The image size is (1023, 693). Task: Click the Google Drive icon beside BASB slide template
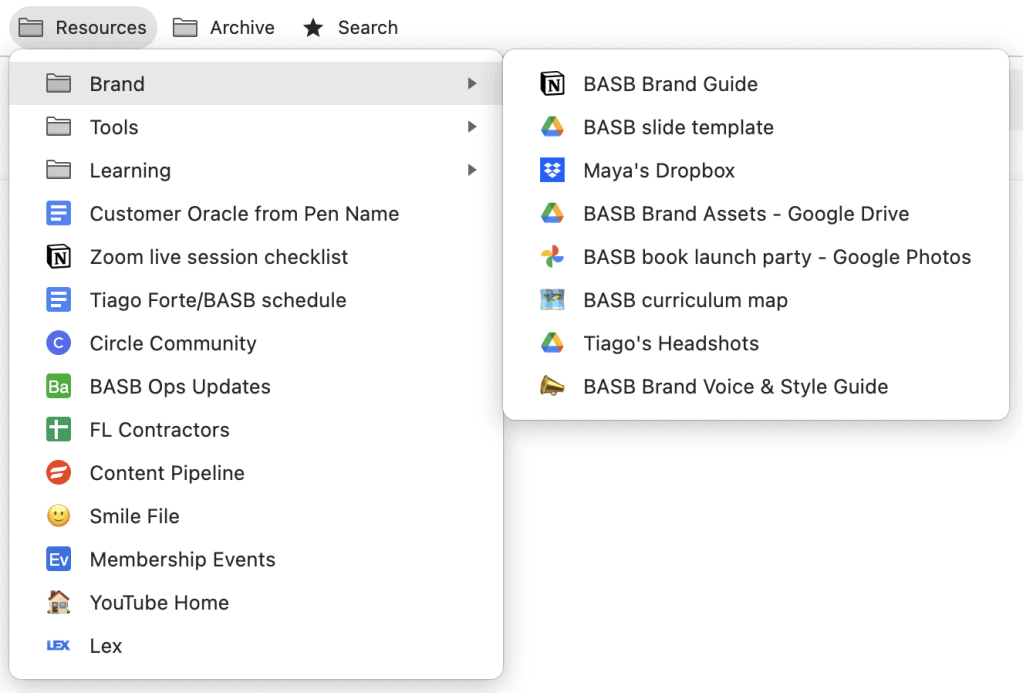[x=558, y=127]
